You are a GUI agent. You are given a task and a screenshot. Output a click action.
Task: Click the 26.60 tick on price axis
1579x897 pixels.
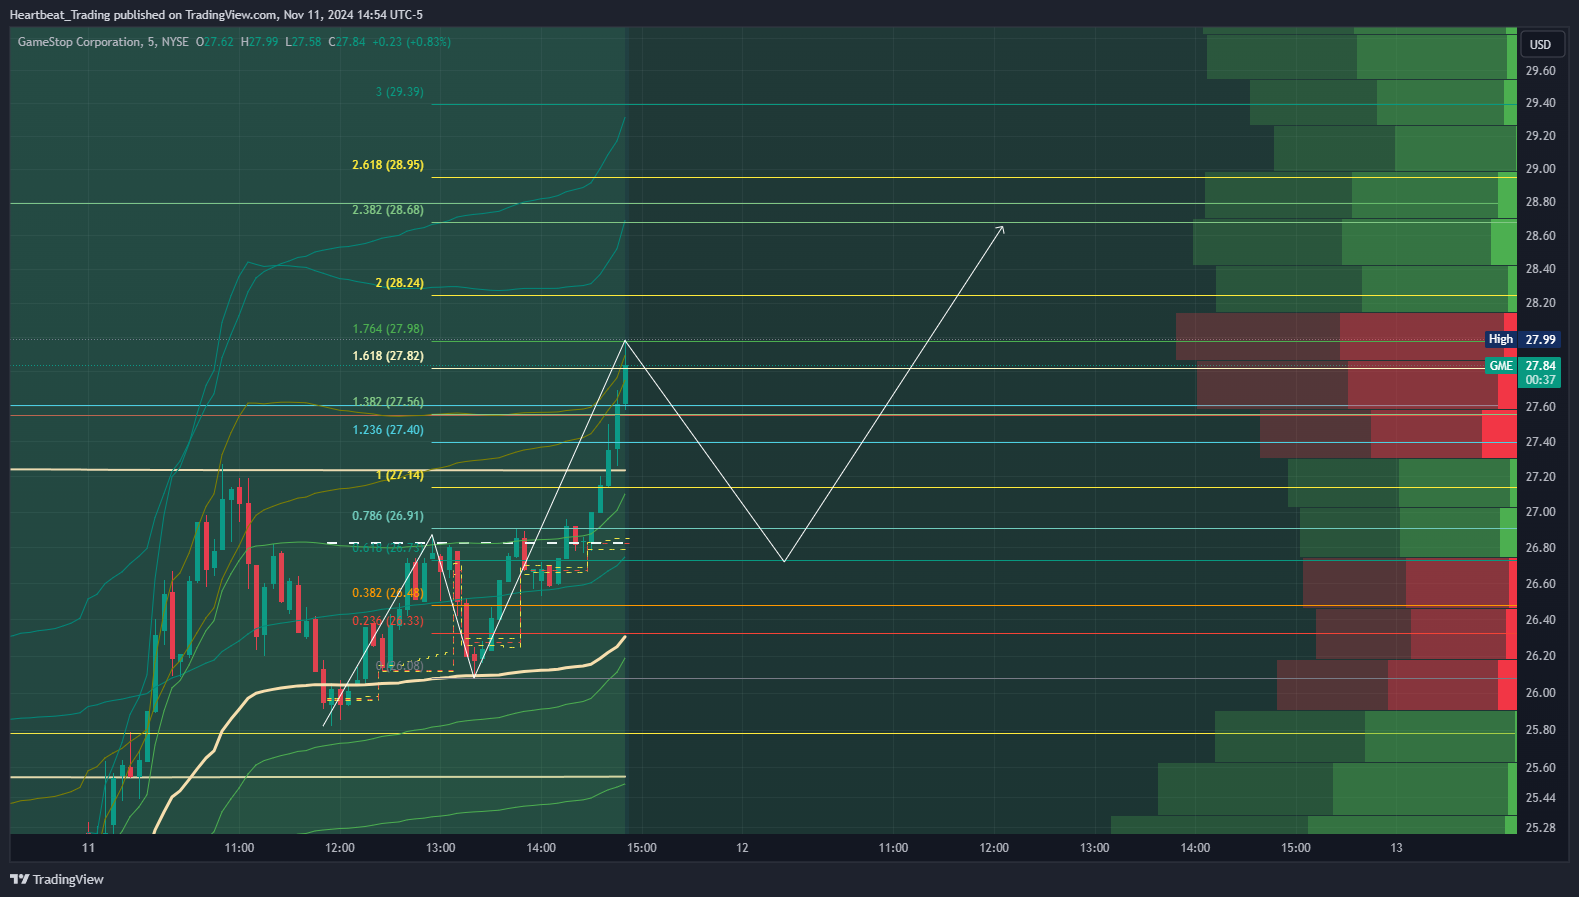coord(1540,584)
